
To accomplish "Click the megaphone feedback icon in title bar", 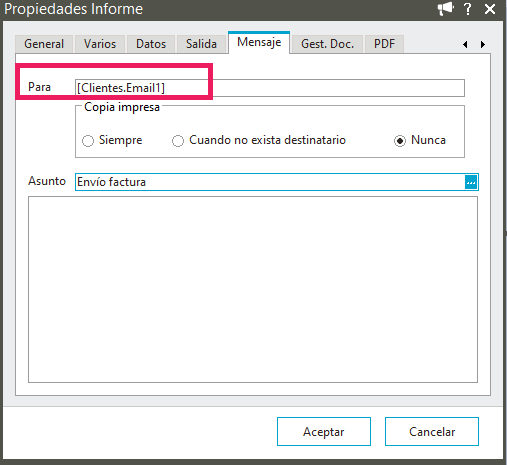I will click(446, 9).
